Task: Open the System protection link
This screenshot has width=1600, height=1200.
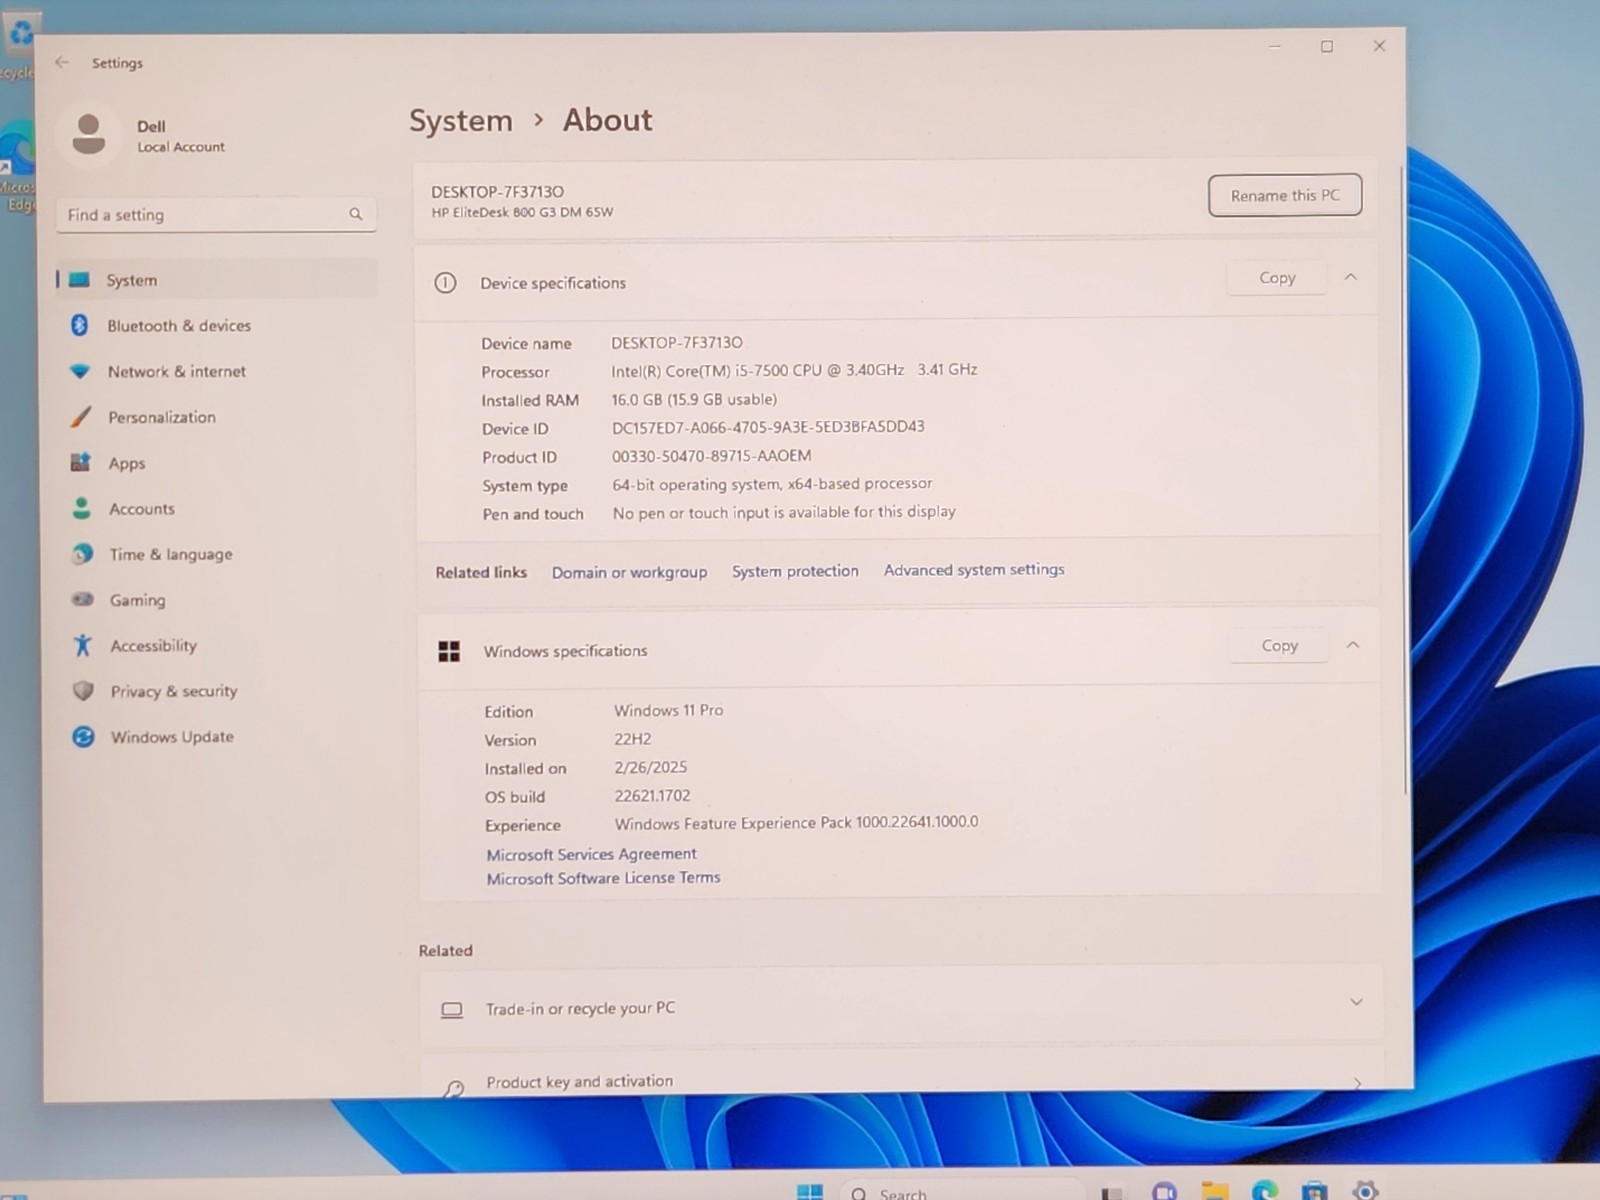Action: [795, 571]
